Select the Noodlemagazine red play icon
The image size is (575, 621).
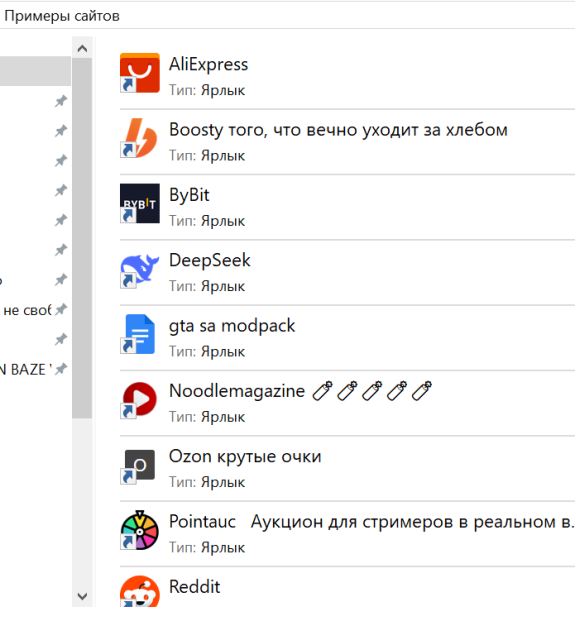140,399
